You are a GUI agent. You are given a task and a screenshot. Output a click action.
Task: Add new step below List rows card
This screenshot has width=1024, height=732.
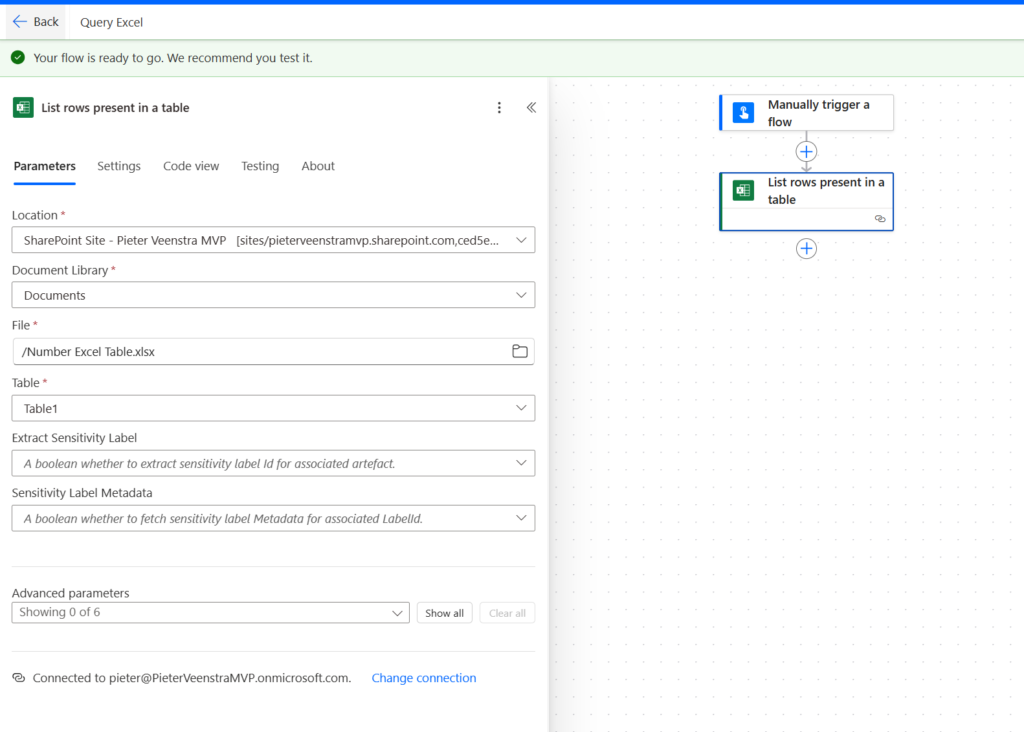(807, 249)
